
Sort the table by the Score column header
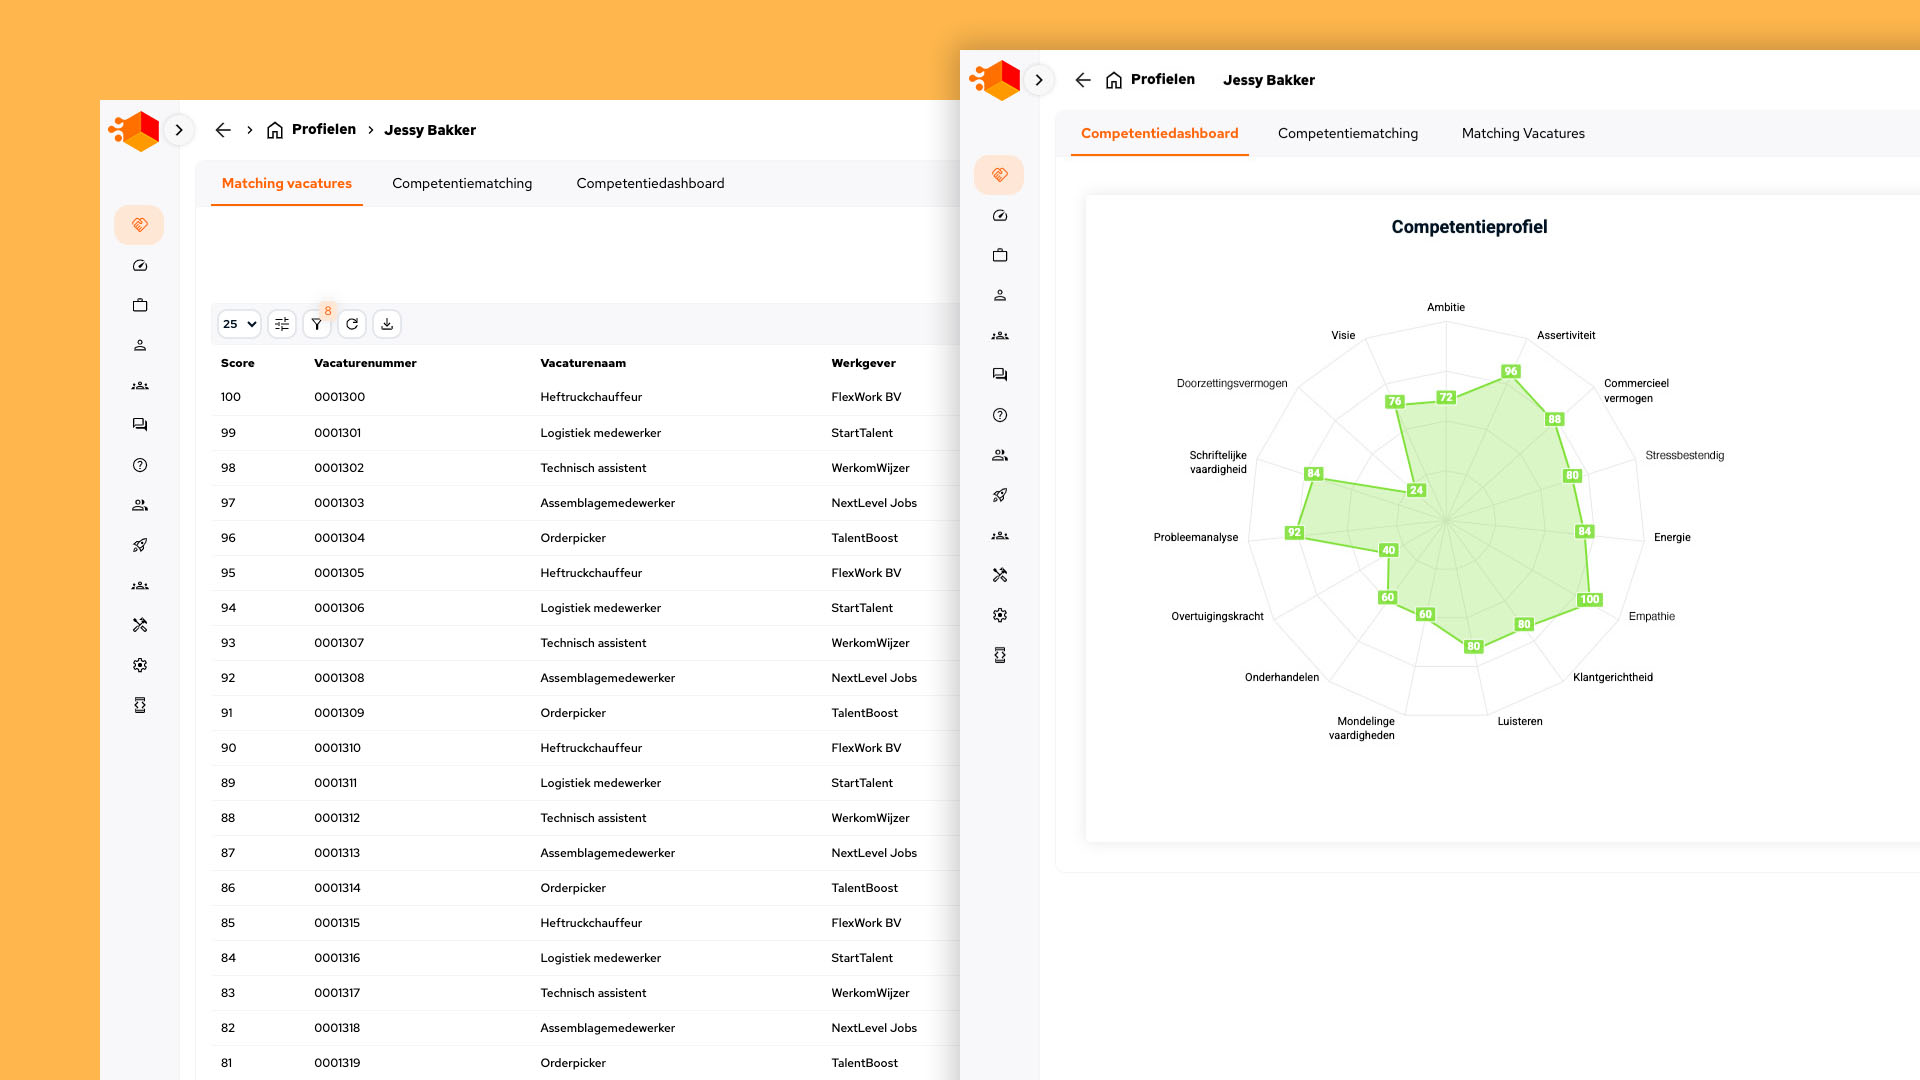(x=237, y=363)
